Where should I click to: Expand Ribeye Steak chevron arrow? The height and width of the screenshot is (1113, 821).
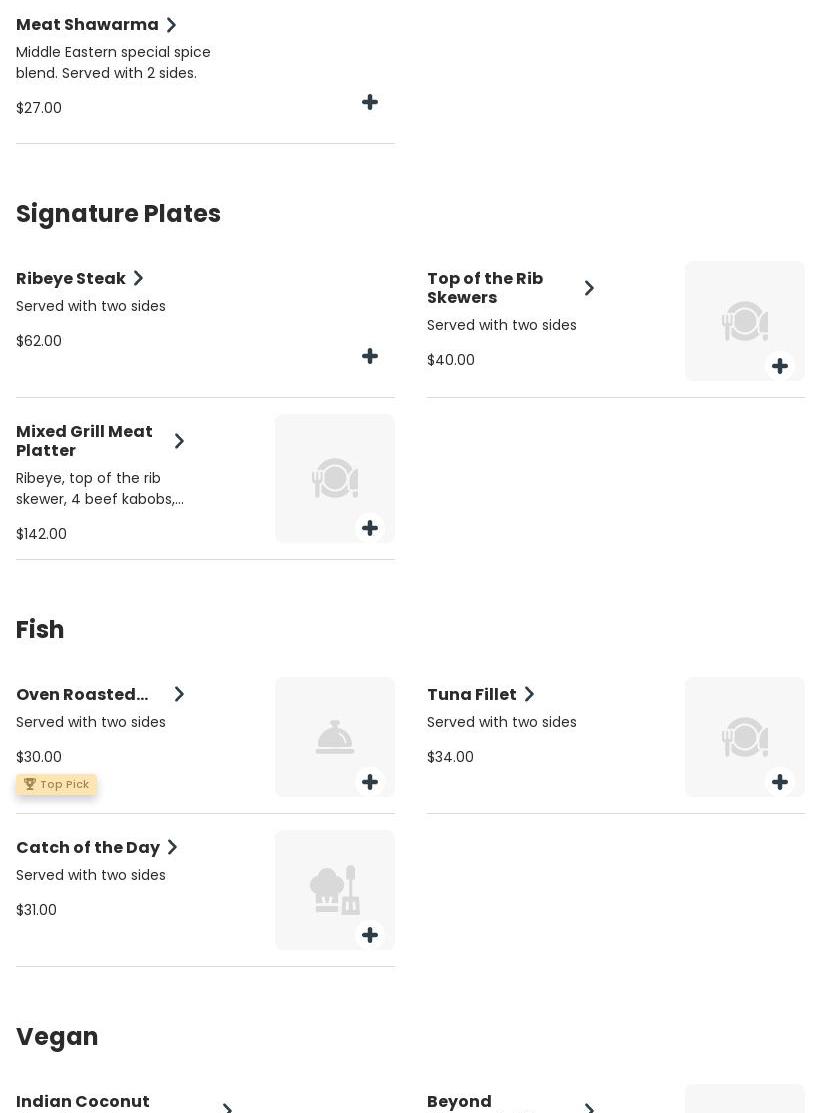pyautogui.click(x=139, y=279)
